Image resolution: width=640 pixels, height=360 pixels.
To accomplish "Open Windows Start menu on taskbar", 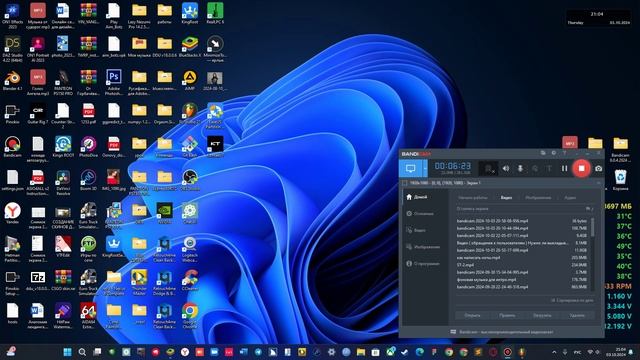I will pyautogui.click(x=67, y=352).
